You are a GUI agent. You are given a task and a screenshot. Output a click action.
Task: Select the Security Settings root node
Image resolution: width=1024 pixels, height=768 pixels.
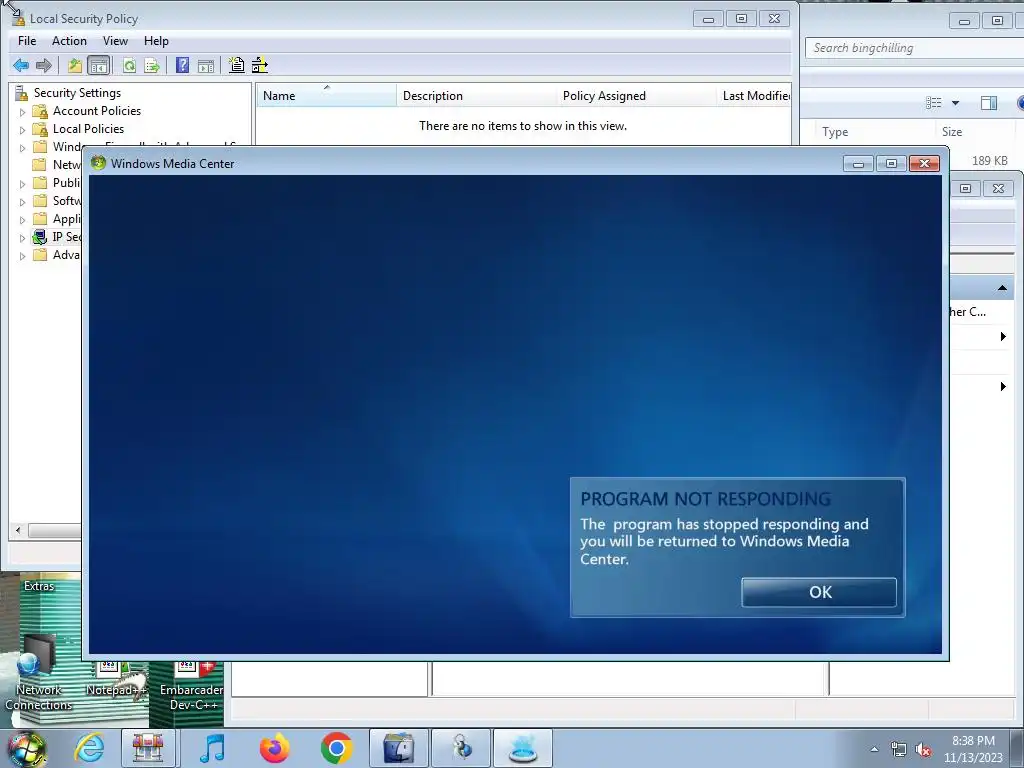point(77,93)
